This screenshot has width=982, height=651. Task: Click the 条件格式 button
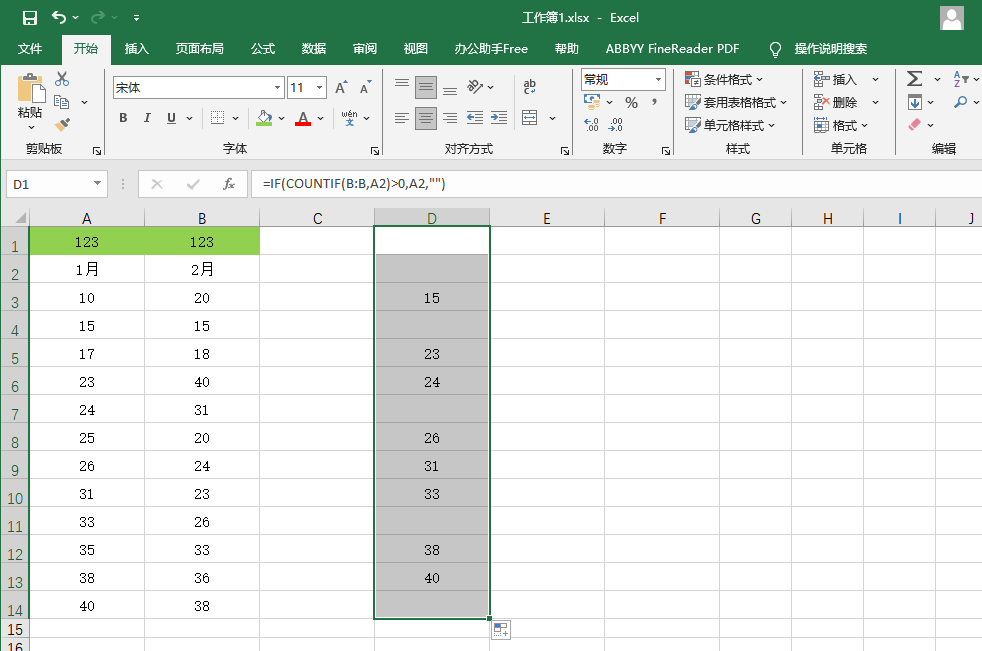click(724, 79)
